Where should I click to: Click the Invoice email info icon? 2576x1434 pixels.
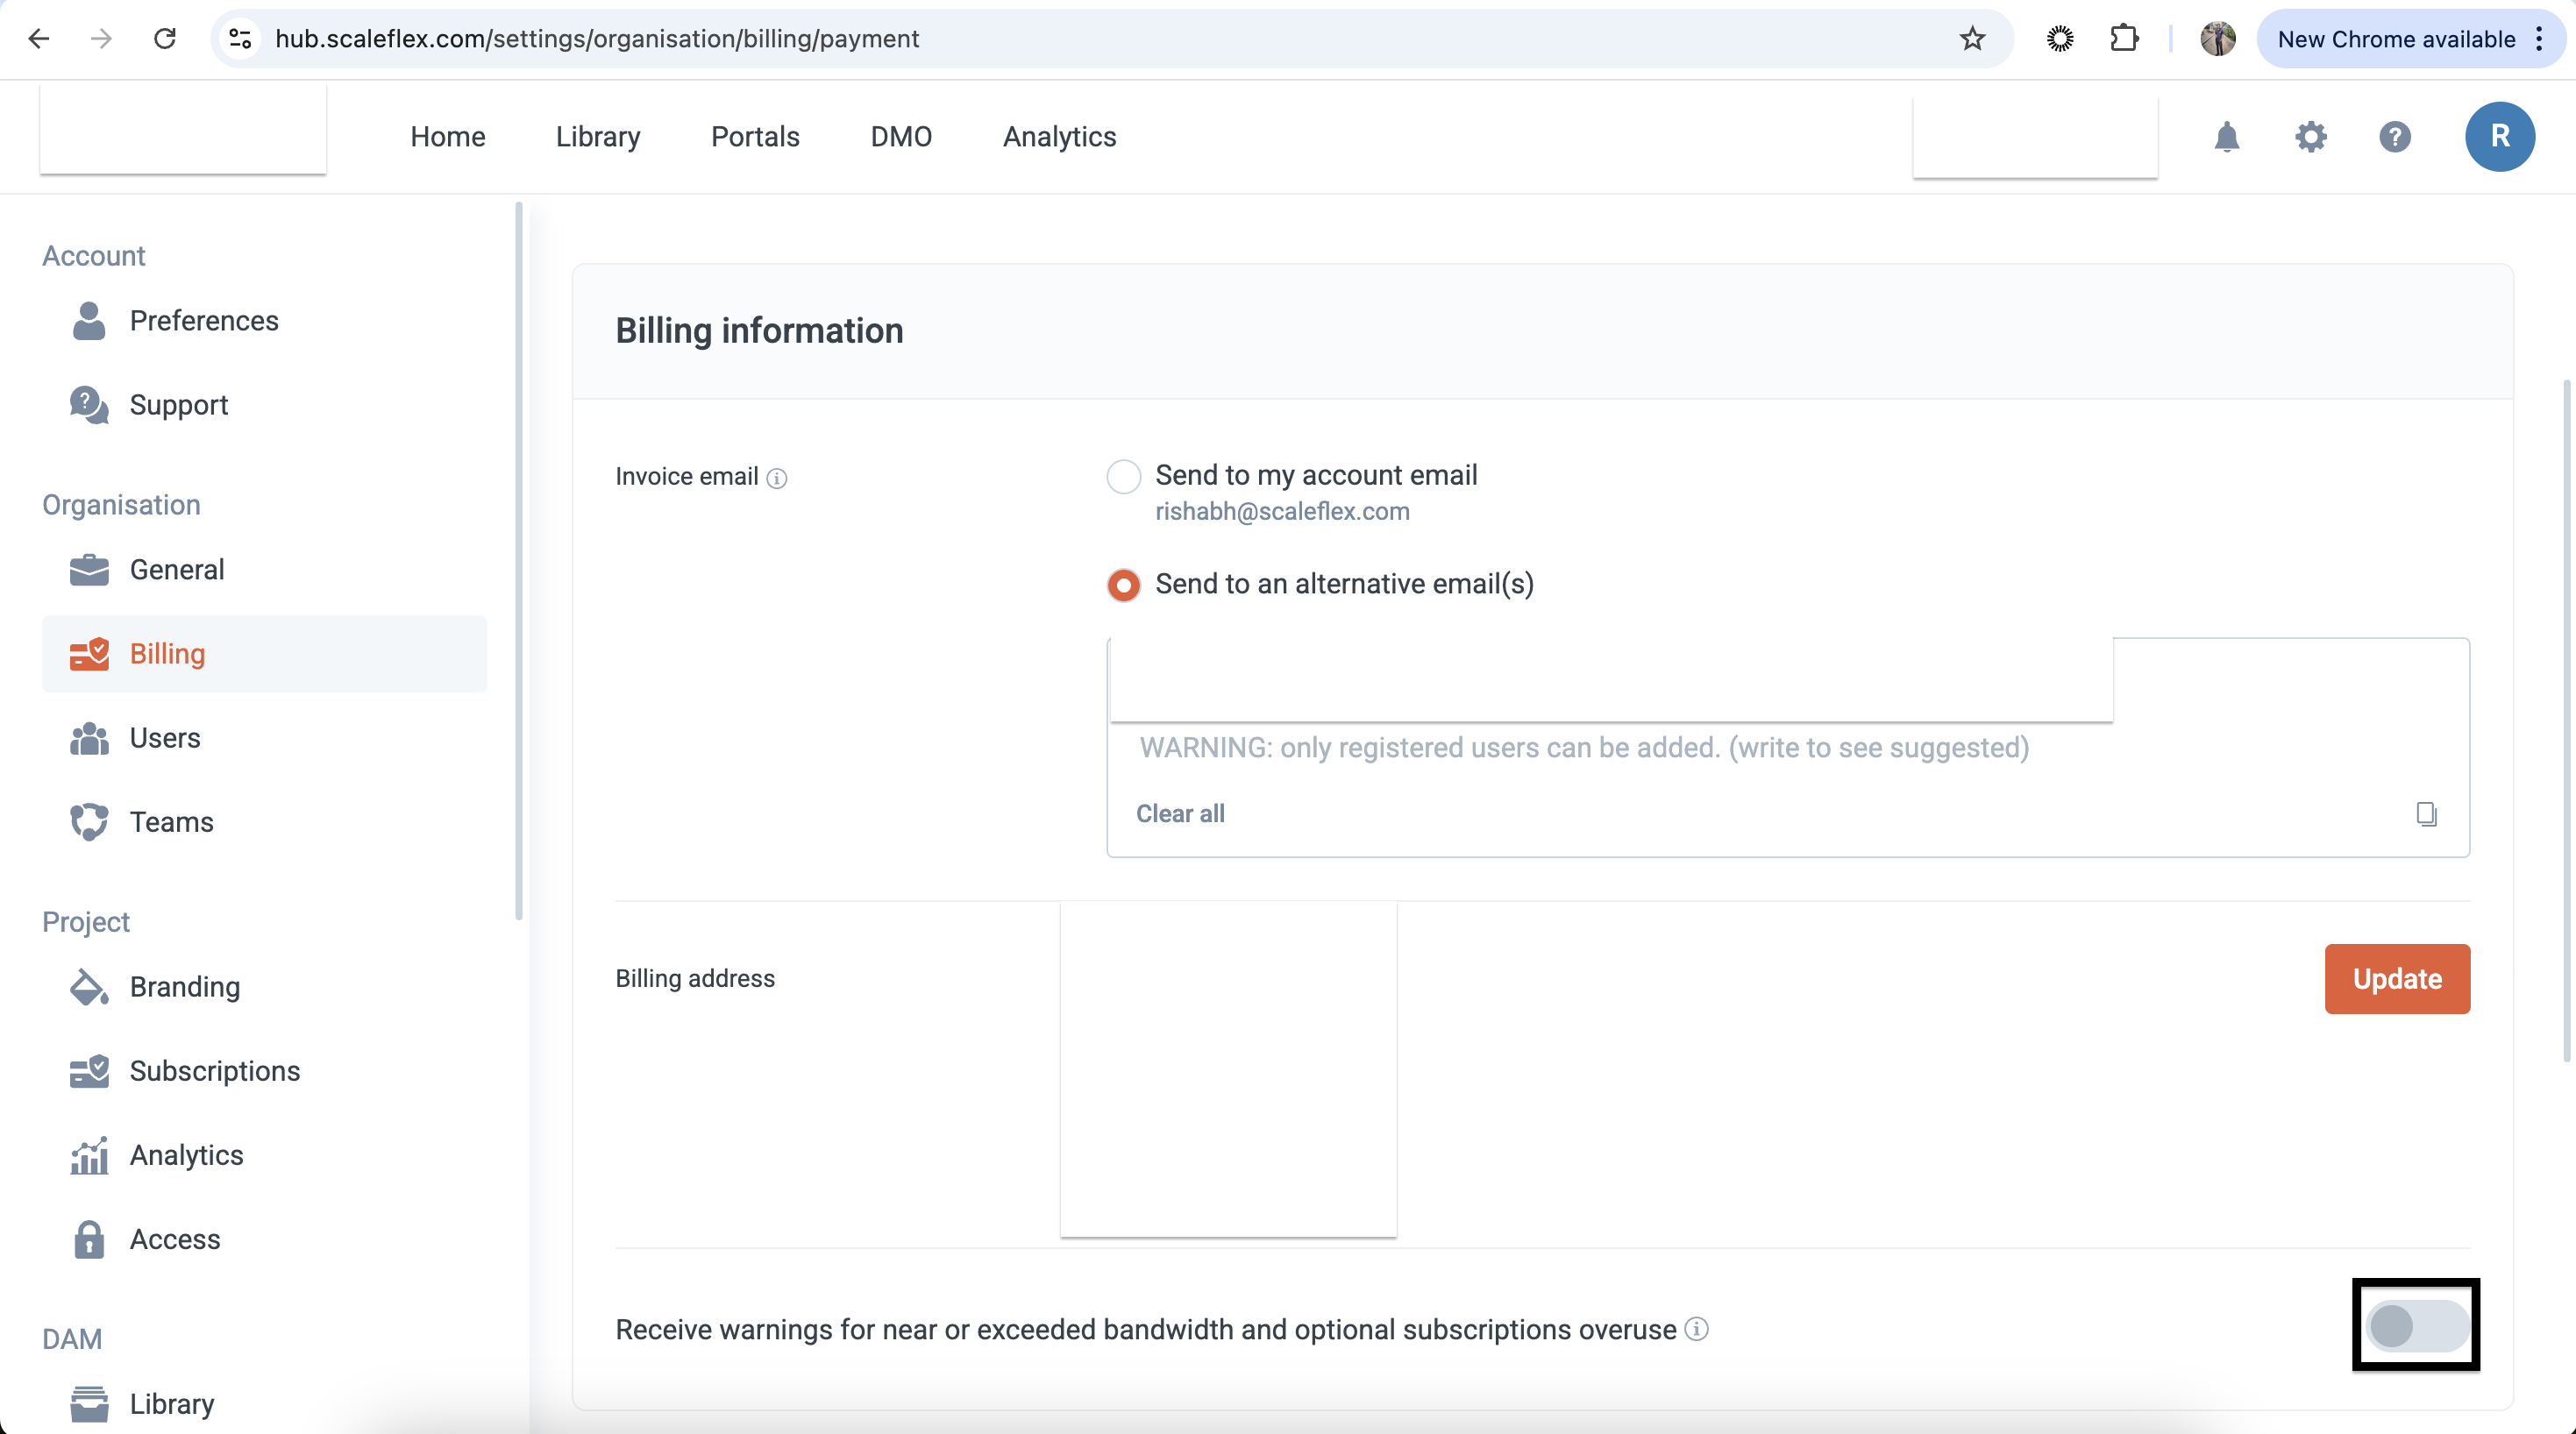coord(777,479)
